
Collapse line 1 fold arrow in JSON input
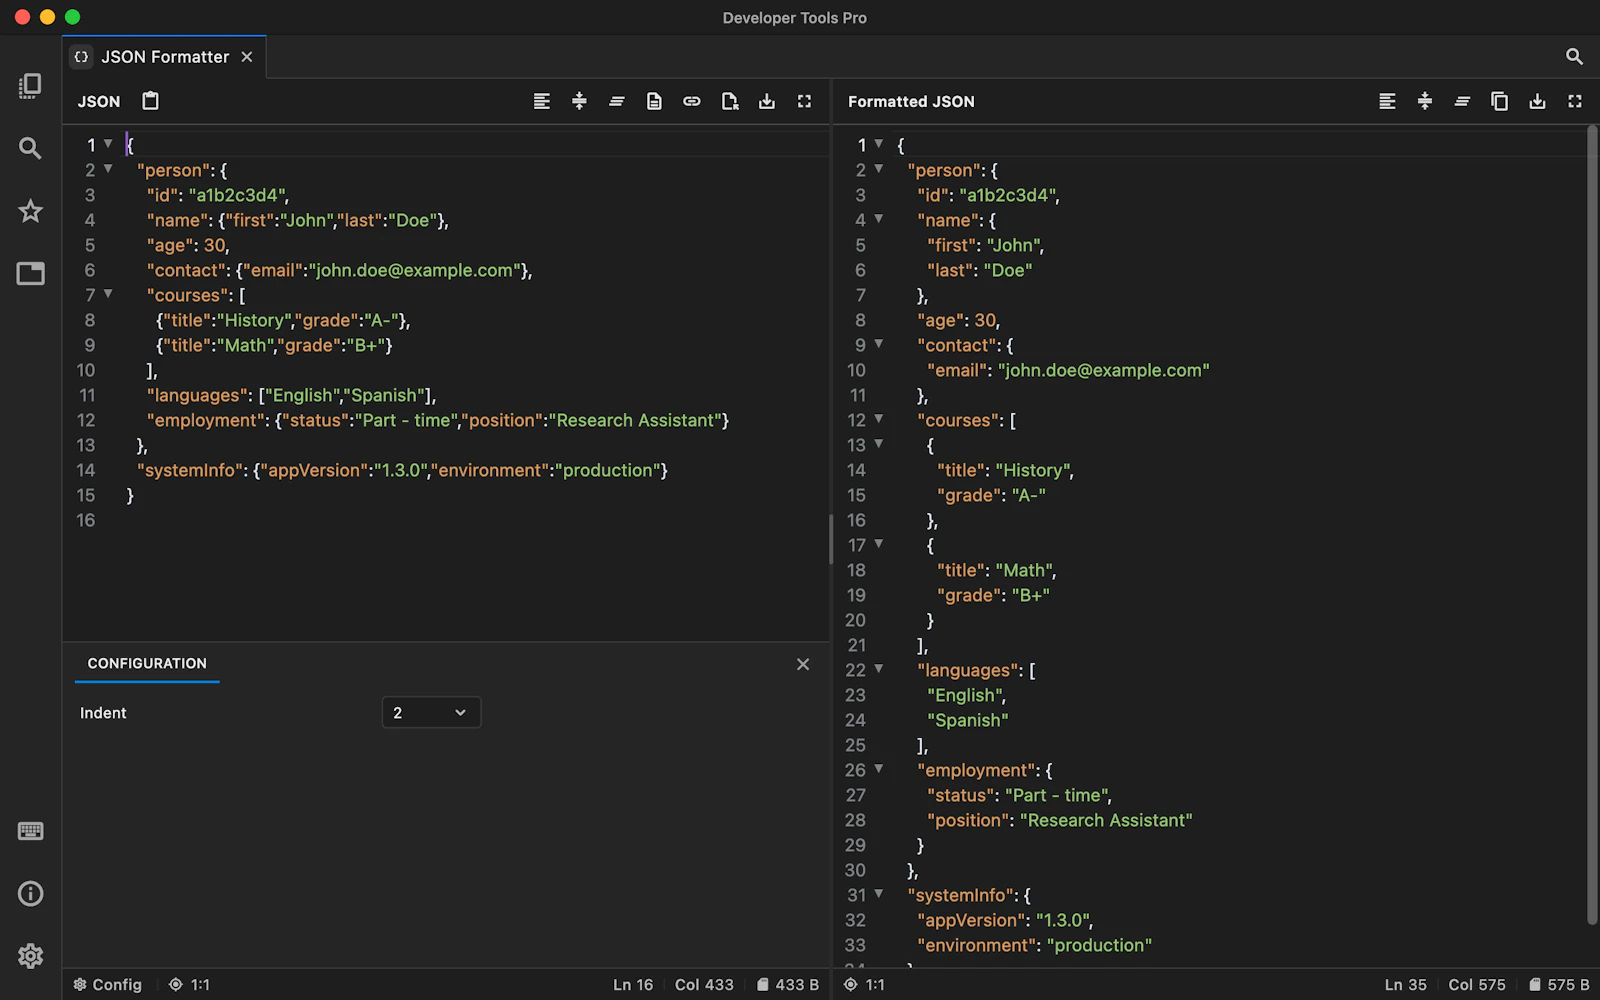[x=108, y=144]
